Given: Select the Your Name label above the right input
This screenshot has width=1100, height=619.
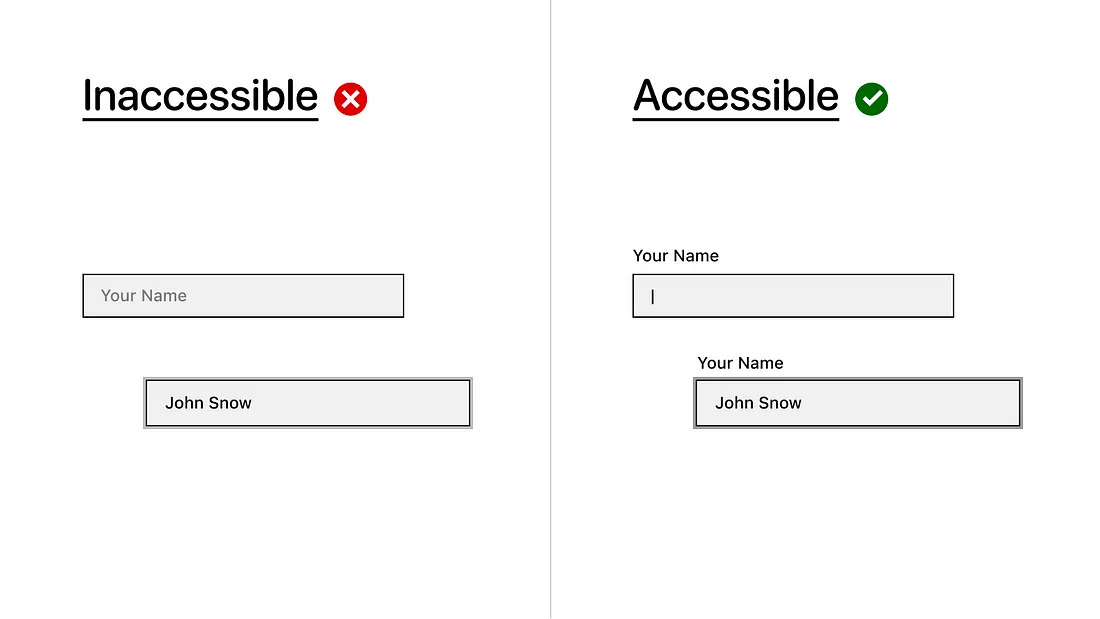Looking at the screenshot, I should coord(676,256).
